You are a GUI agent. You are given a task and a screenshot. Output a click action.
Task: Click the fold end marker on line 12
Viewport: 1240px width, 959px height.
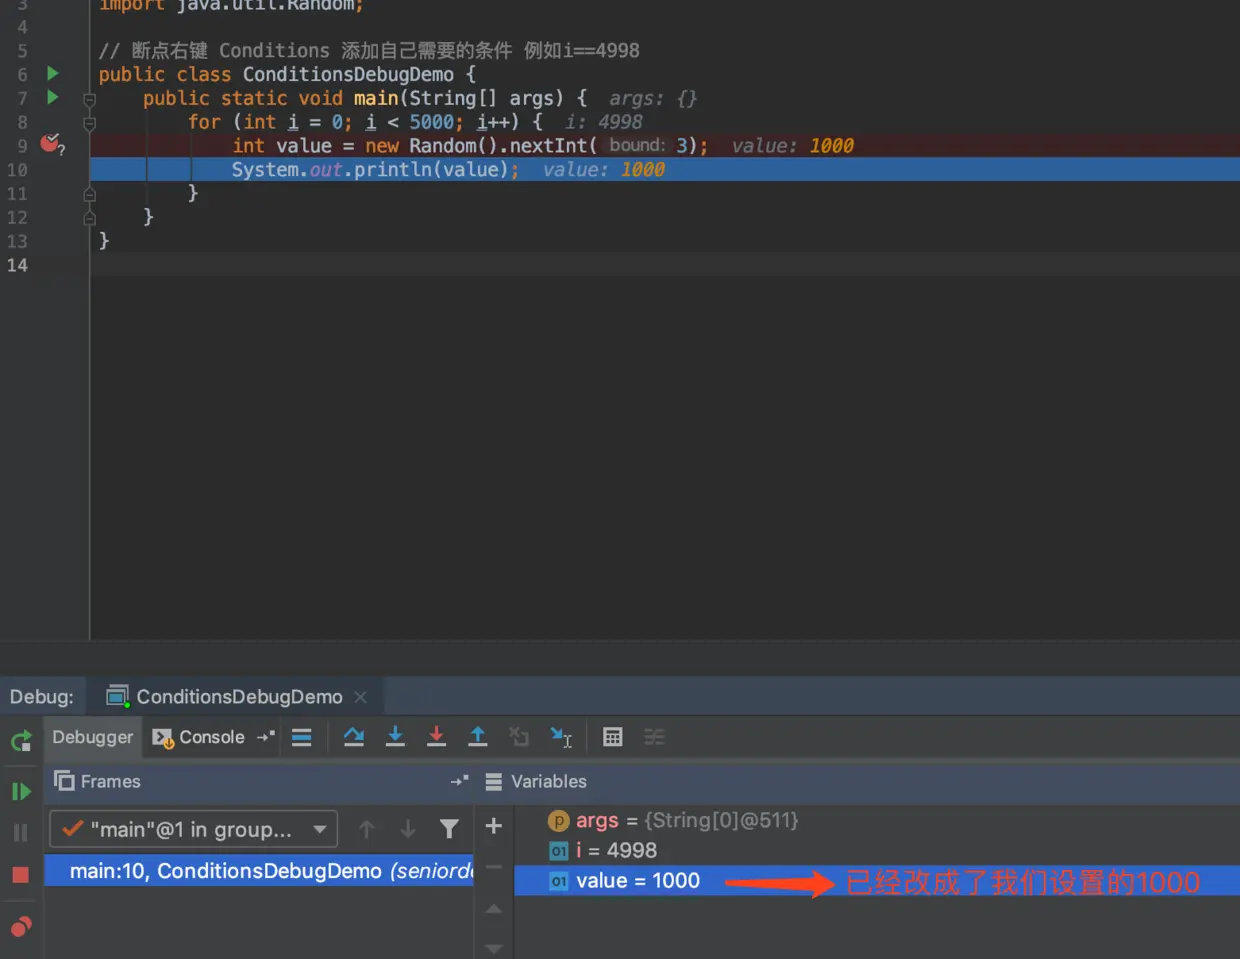point(89,217)
